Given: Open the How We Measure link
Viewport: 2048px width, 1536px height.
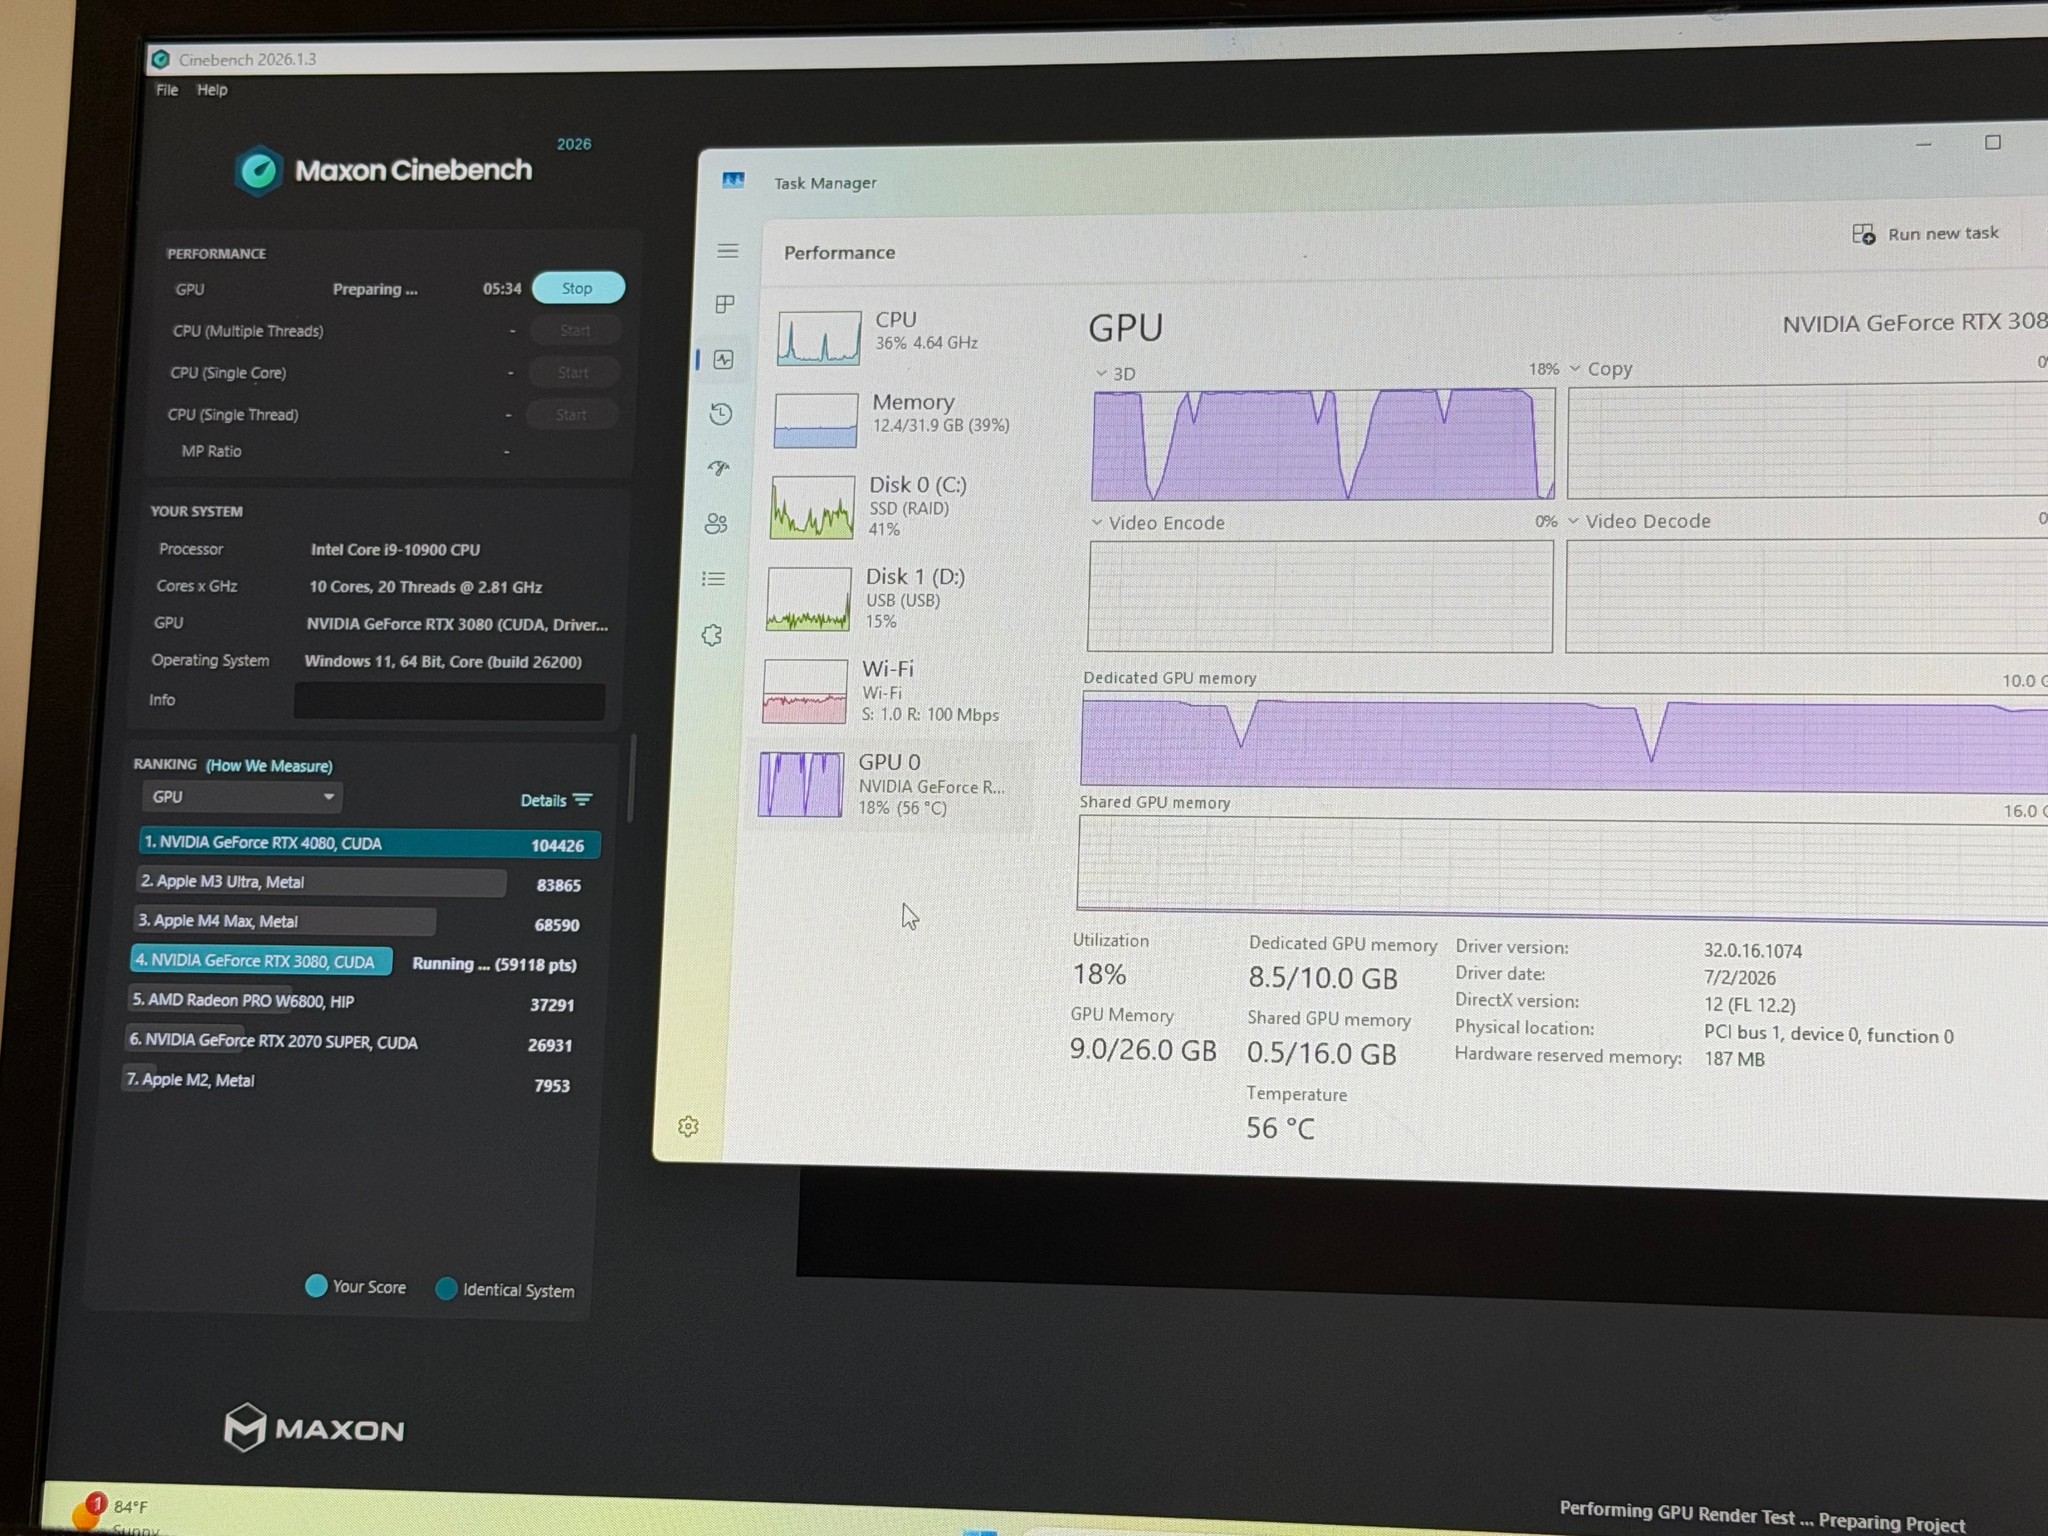Looking at the screenshot, I should (269, 766).
